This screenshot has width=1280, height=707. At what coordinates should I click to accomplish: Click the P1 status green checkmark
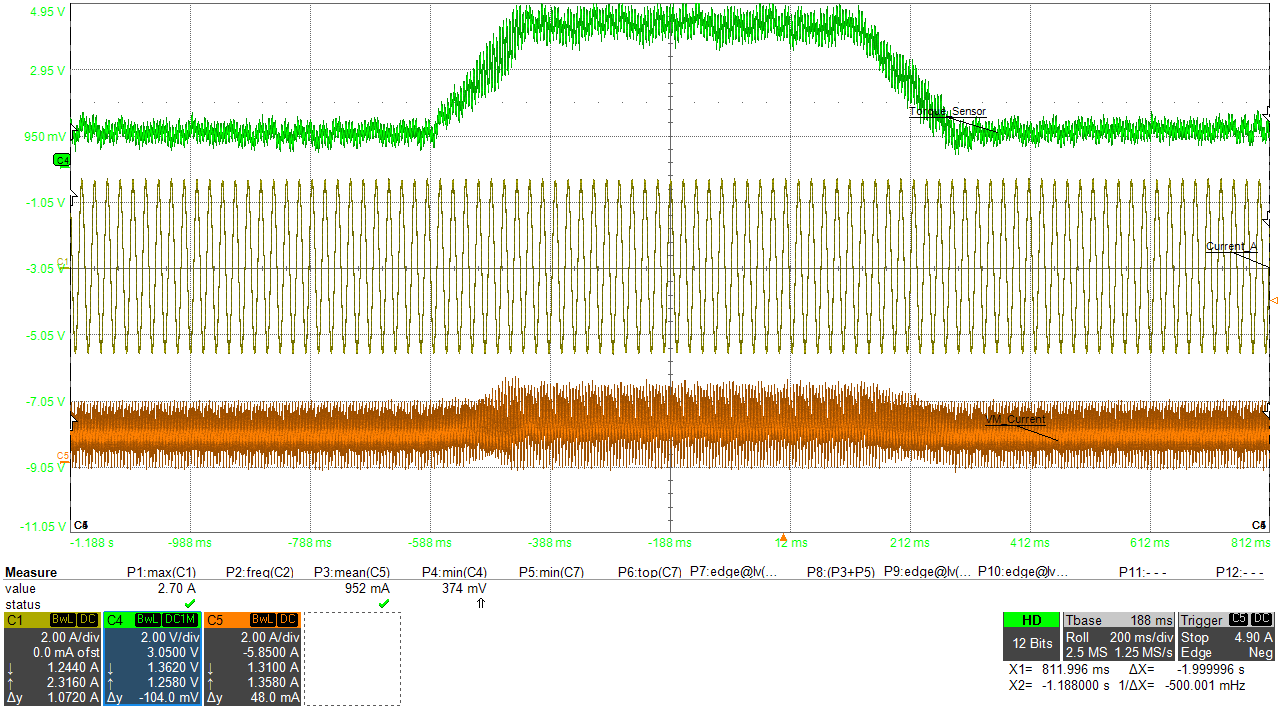pyautogui.click(x=189, y=604)
